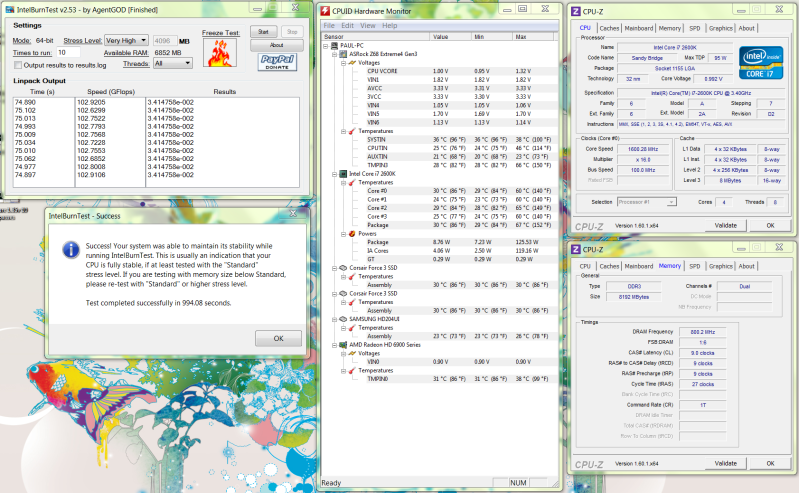Open the Threads dropdown set to All

click(x=173, y=63)
